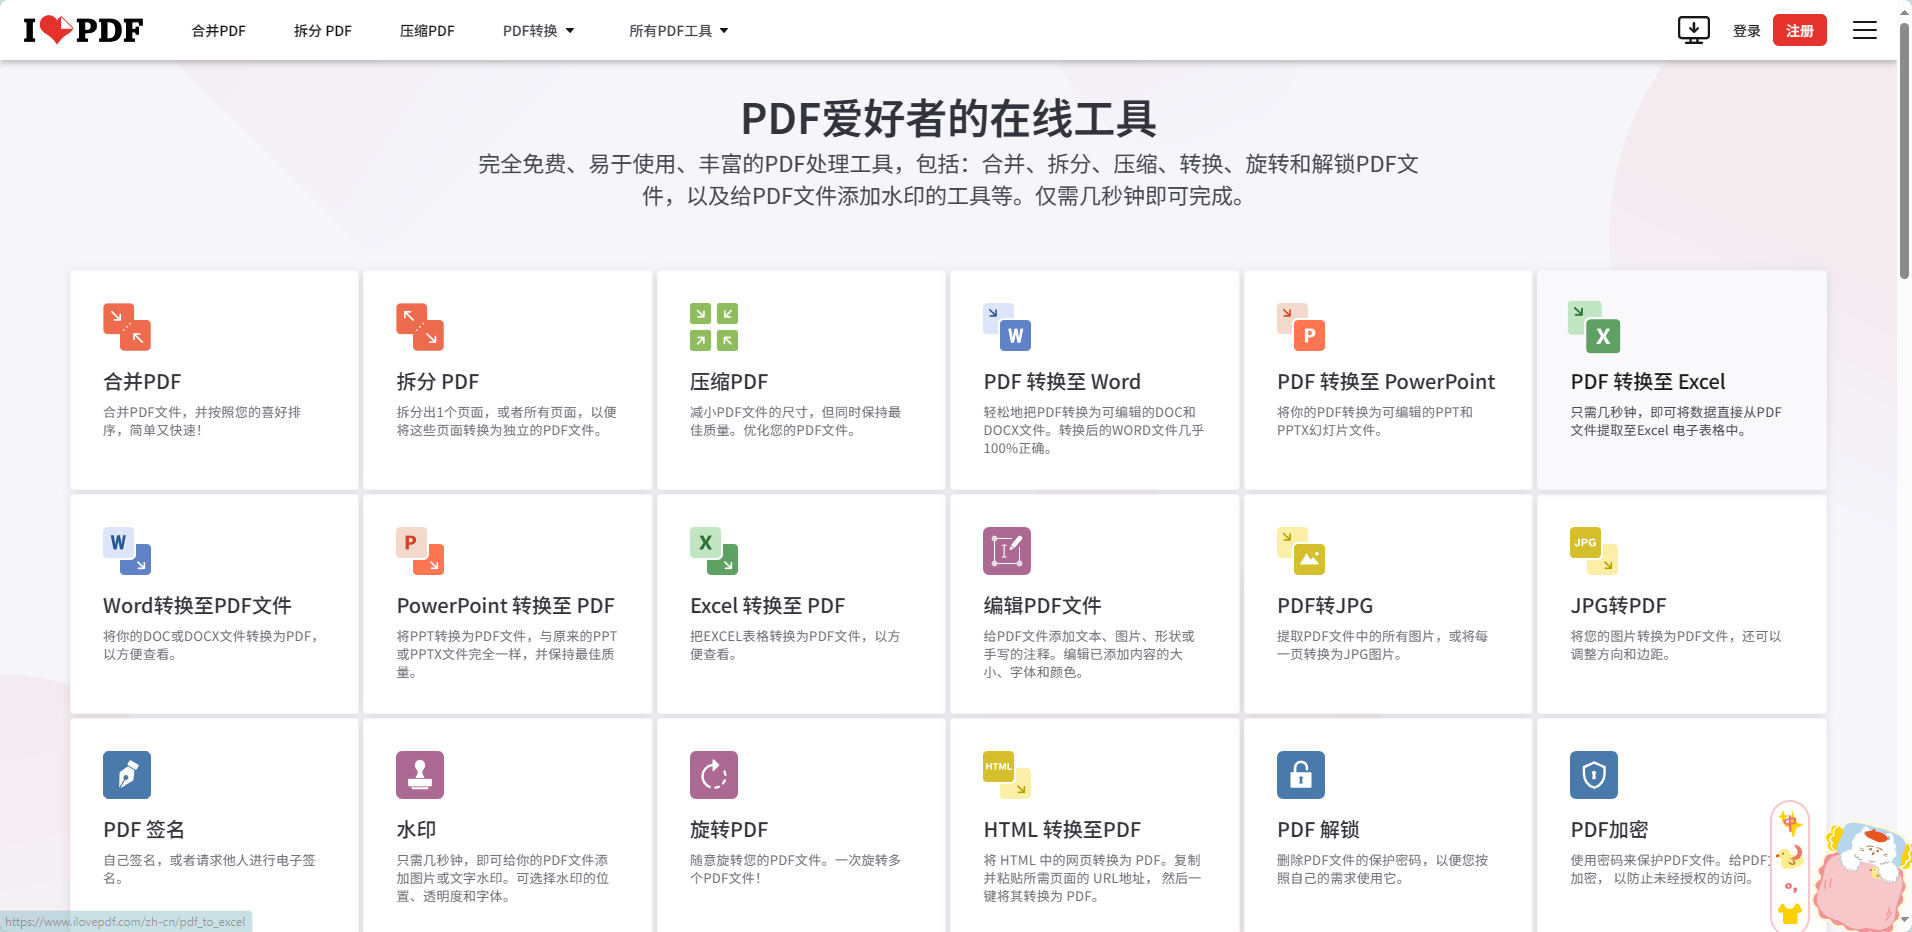
Task: Click the scrollbar down arrow
Action: point(1904,920)
